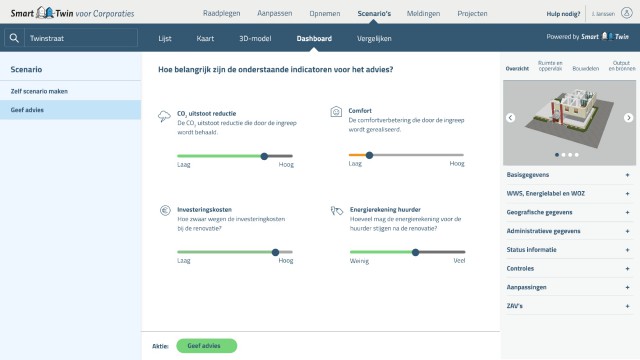Image resolution: width=640 pixels, height=360 pixels.
Task: Switch to the Vergelijken tab
Action: click(x=374, y=38)
